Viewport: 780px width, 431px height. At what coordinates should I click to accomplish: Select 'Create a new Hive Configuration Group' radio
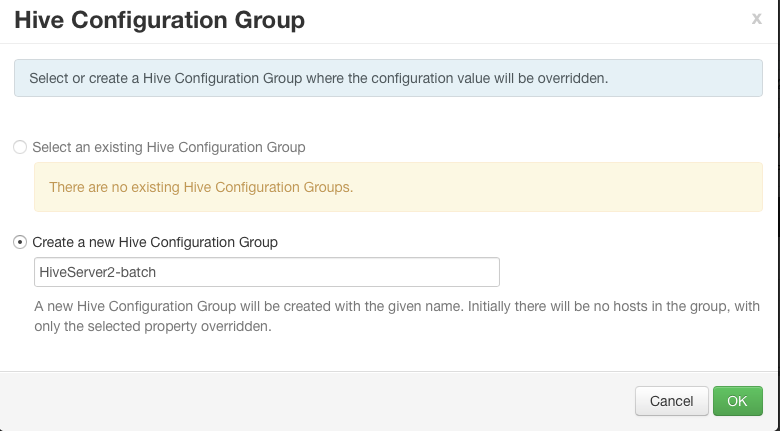(20, 242)
